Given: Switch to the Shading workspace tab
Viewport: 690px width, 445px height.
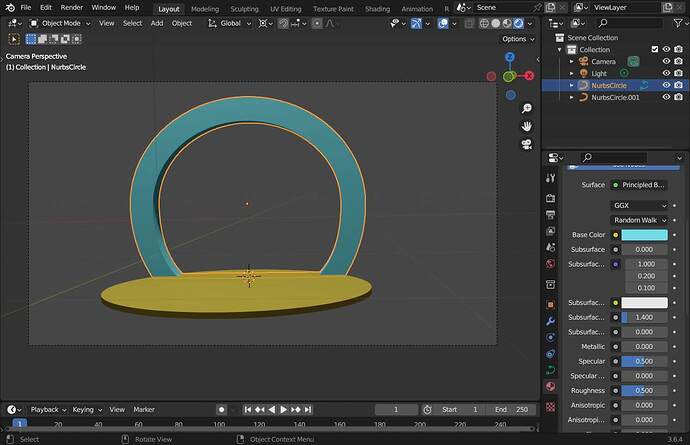Looking at the screenshot, I should click(377, 9).
